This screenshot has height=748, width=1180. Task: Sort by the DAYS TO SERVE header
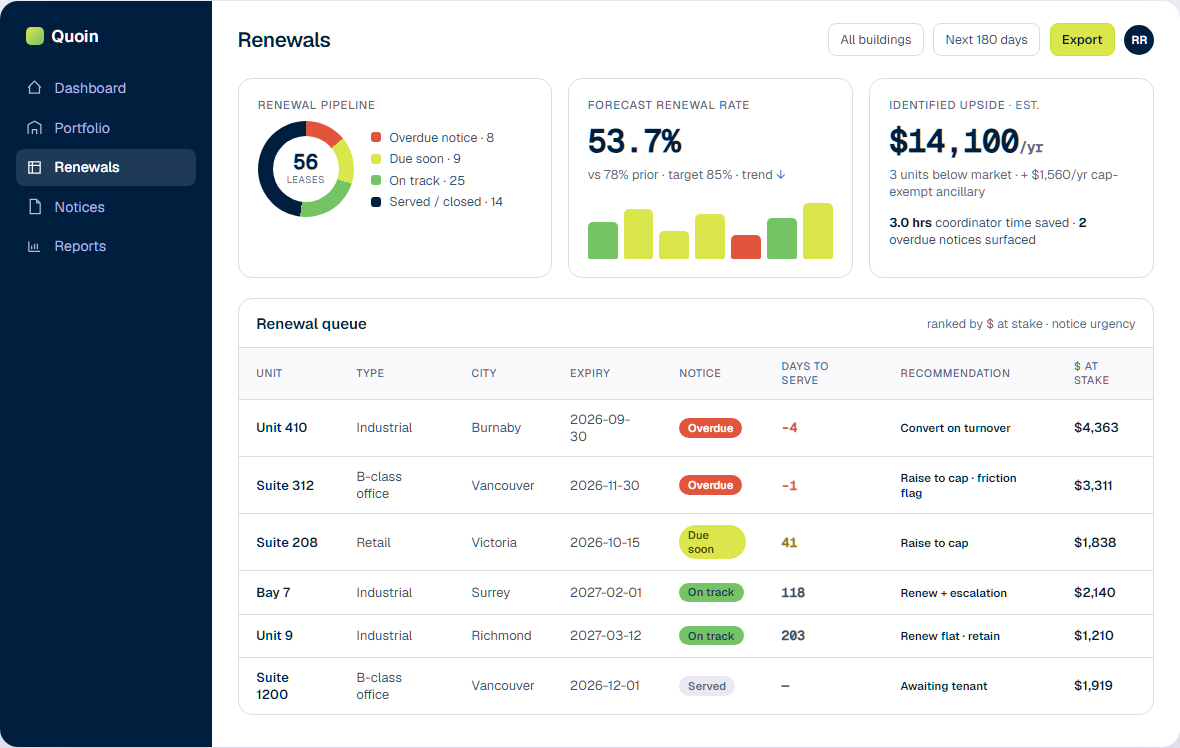[804, 373]
